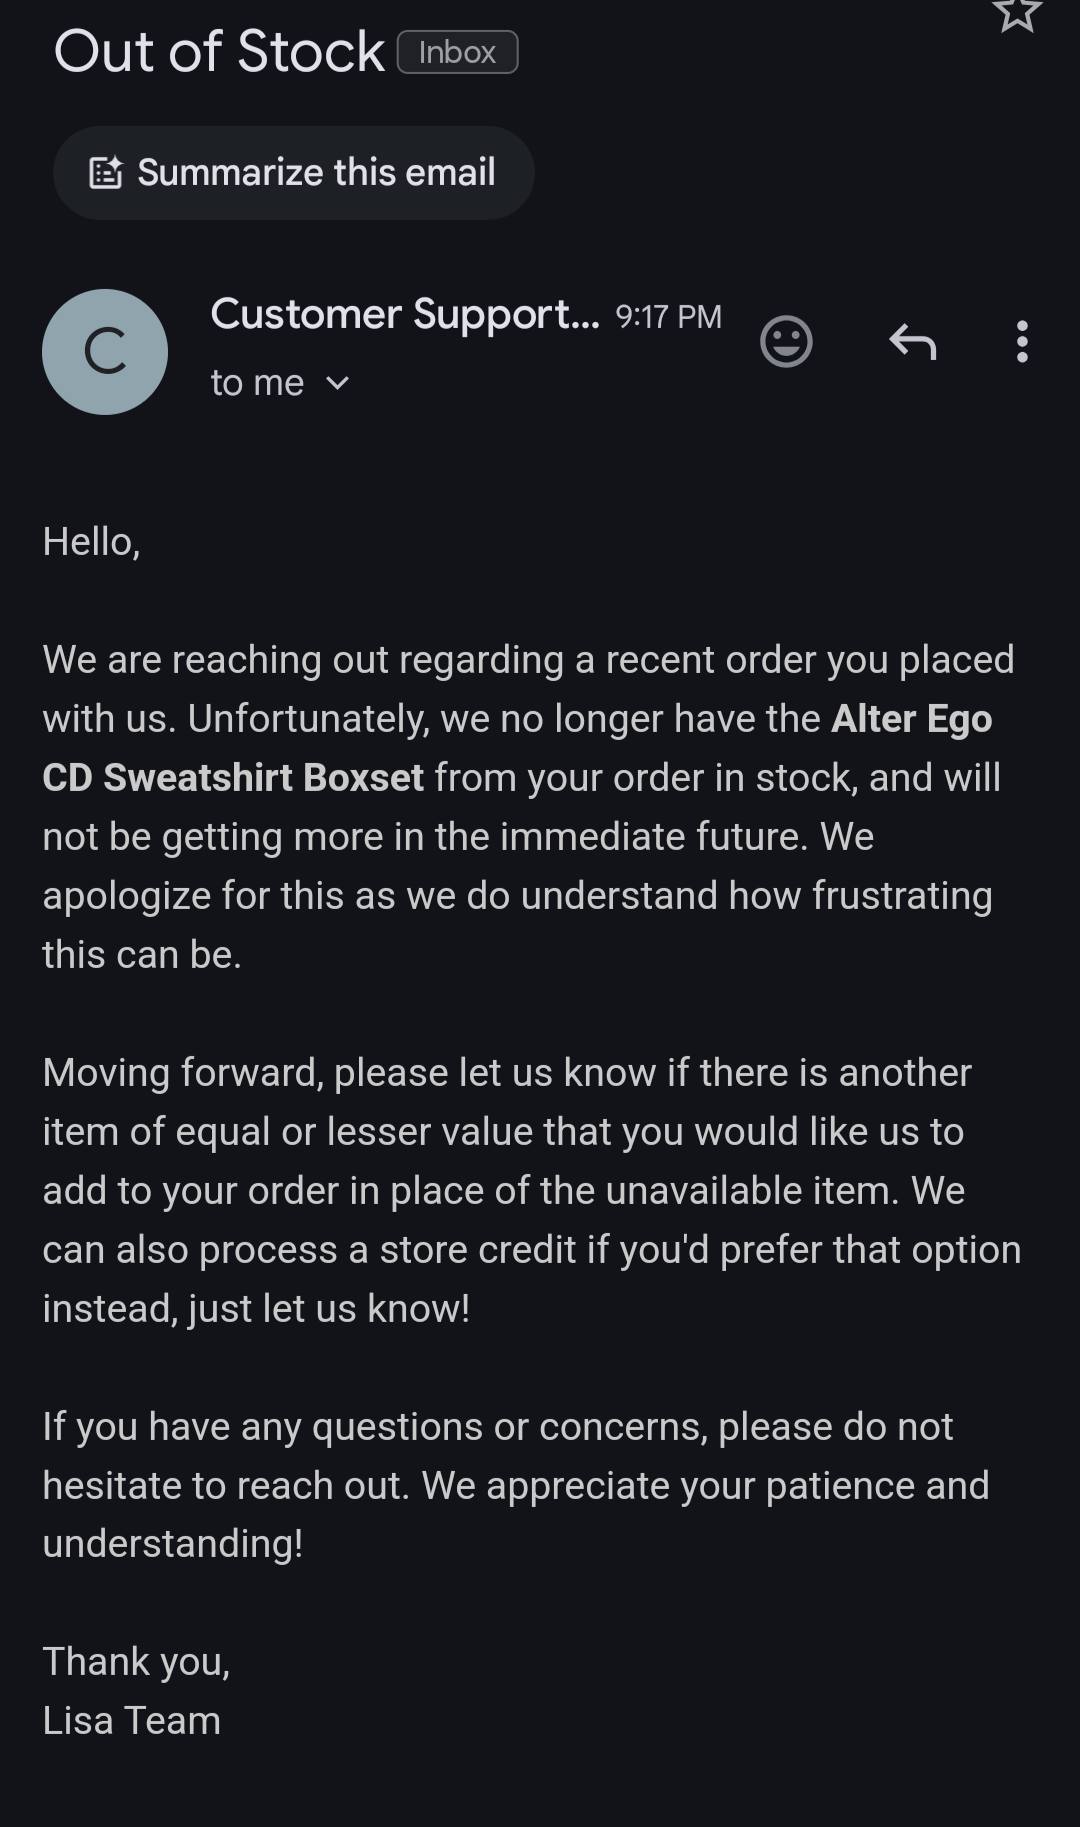Image resolution: width=1080 pixels, height=1827 pixels.
Task: Star this Out of Stock email
Action: pyautogui.click(x=1017, y=14)
